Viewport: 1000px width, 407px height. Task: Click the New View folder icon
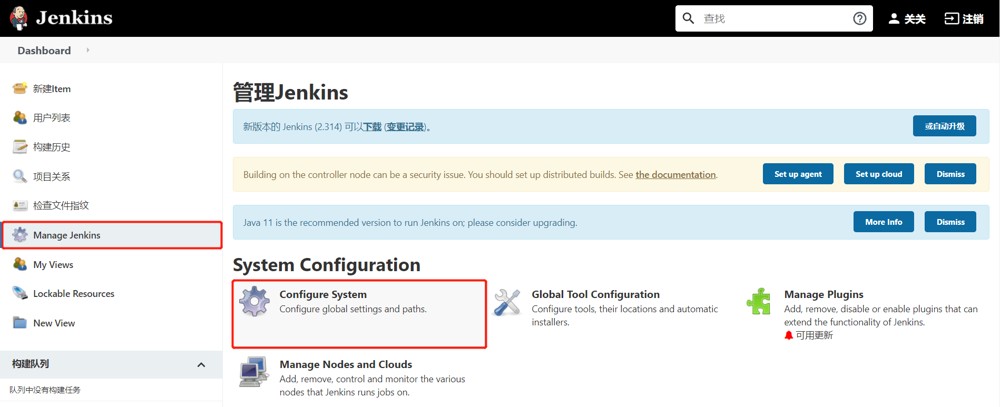point(20,323)
